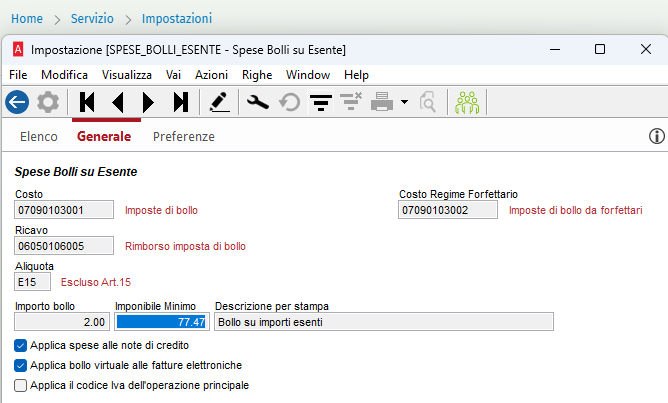Click the wrench tools icon
668x403 pixels.
click(x=258, y=102)
